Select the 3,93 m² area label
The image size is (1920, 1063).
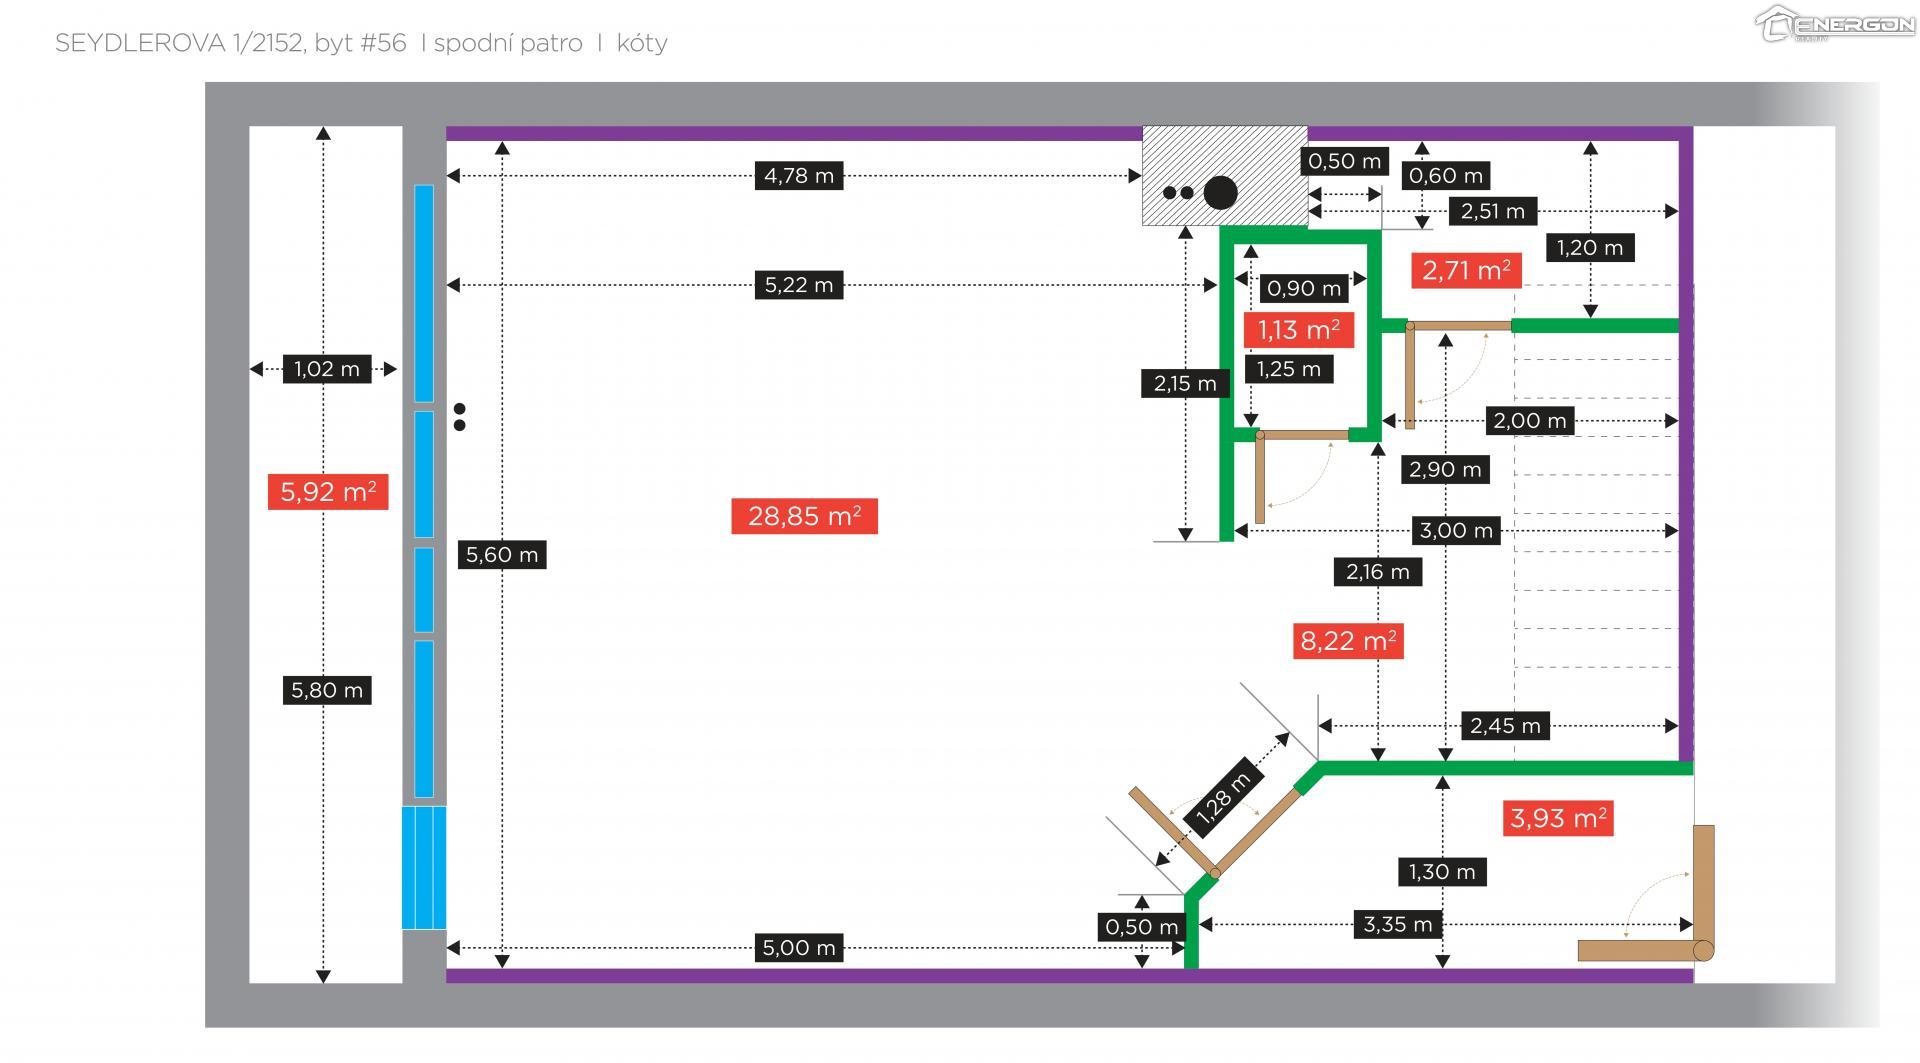tap(1557, 818)
